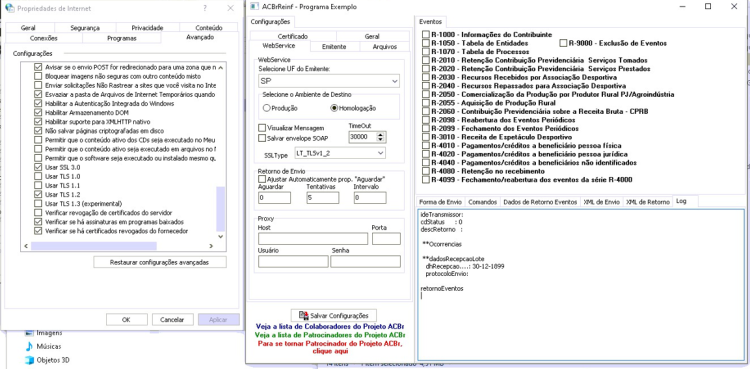
Task: Click the Propriedades de Internet globe icon
Action: 9,8
